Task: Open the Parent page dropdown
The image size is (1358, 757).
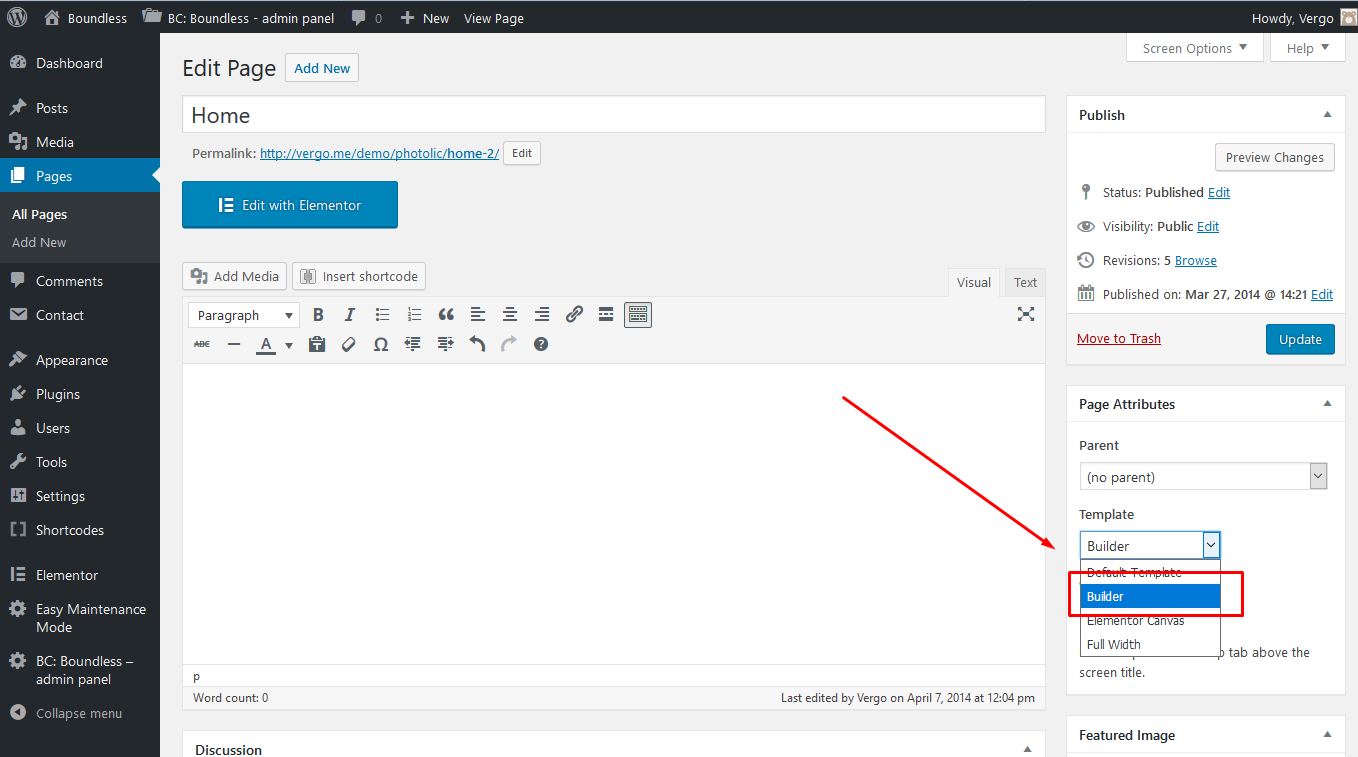Action: click(1203, 477)
